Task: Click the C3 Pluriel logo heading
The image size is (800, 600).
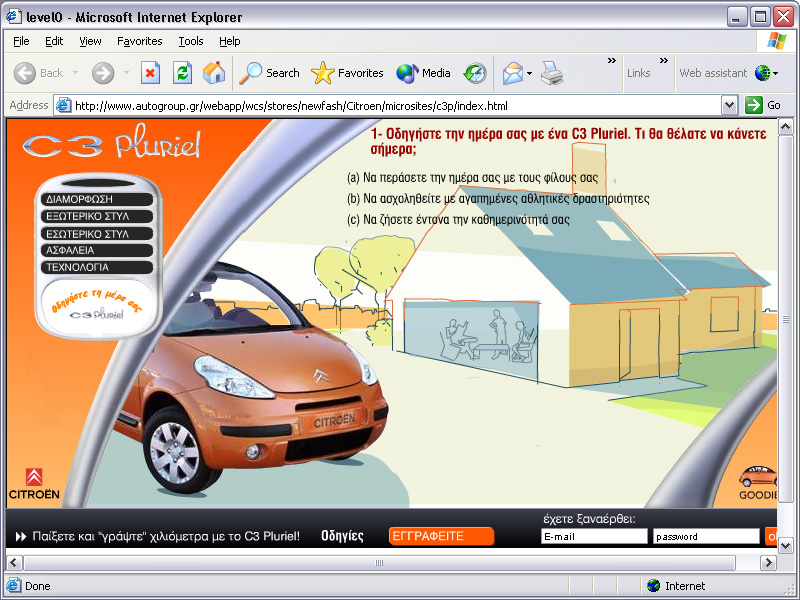Action: point(112,142)
